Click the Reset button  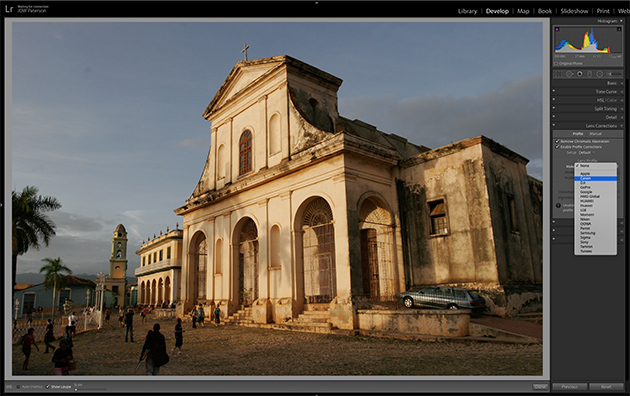point(606,387)
